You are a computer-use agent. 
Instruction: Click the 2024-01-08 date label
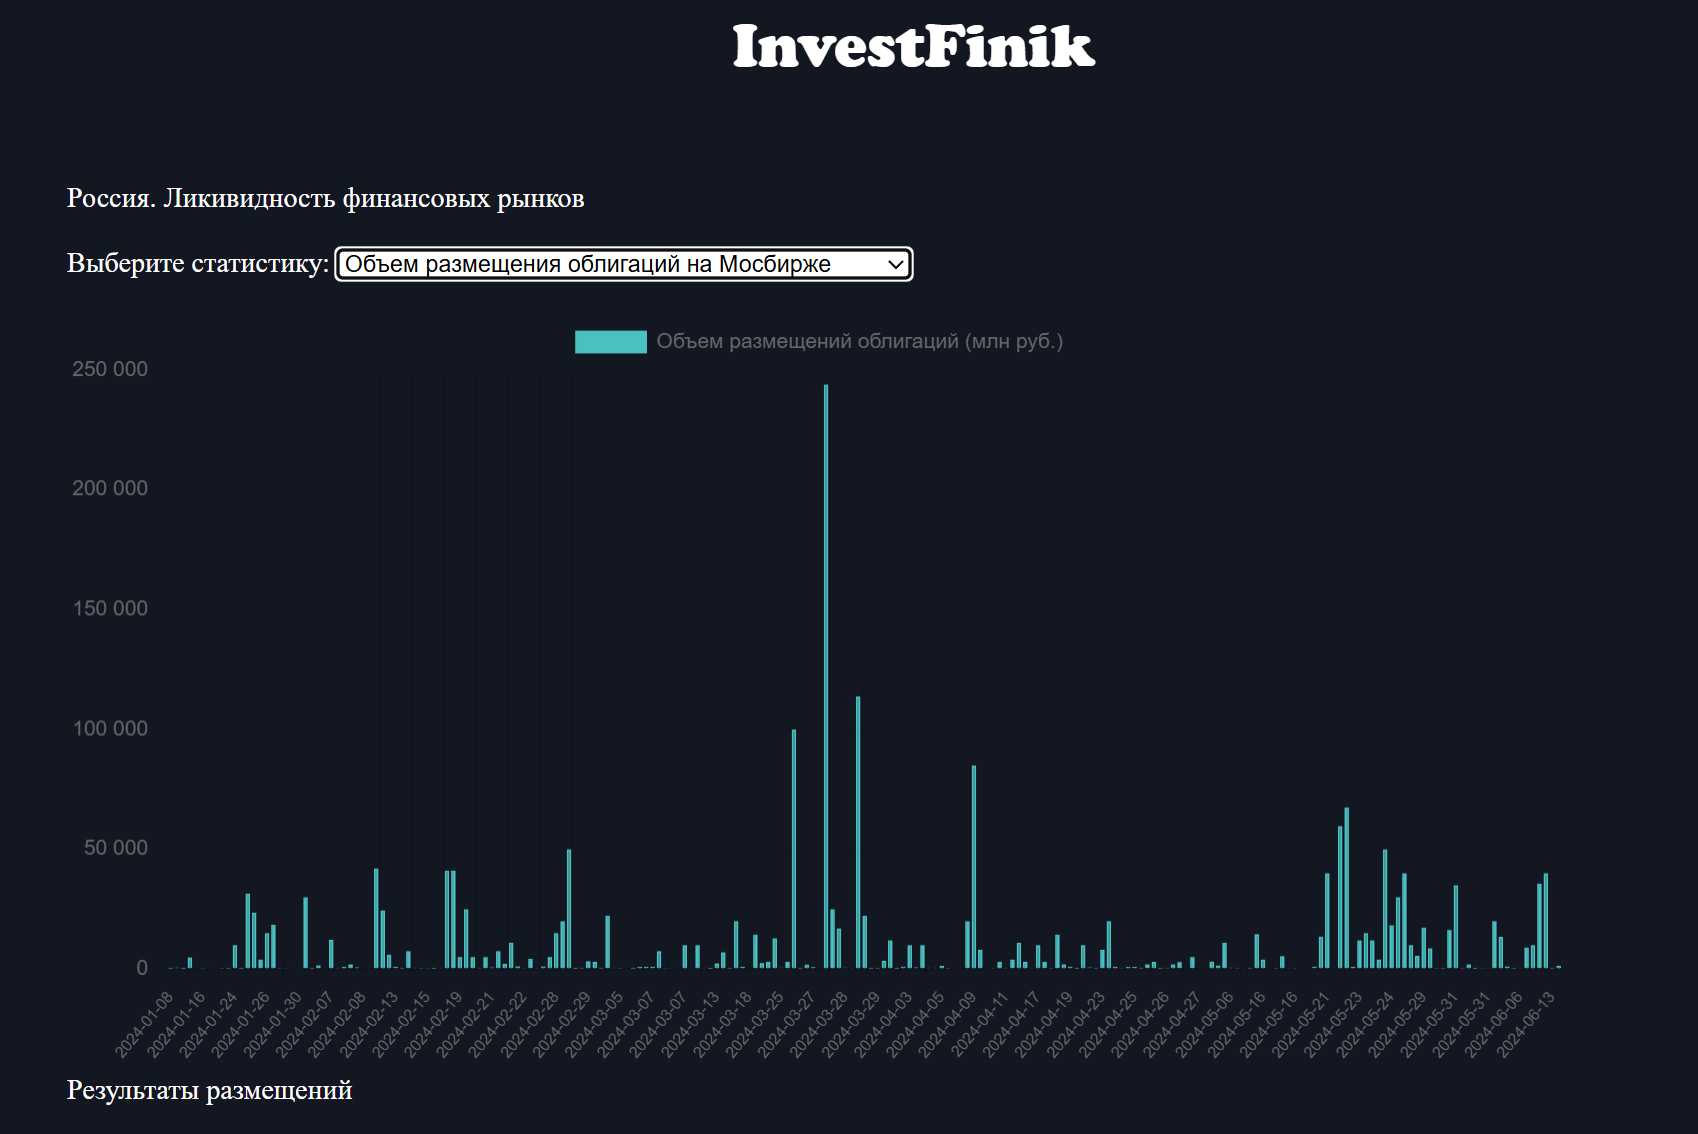click(x=146, y=1023)
